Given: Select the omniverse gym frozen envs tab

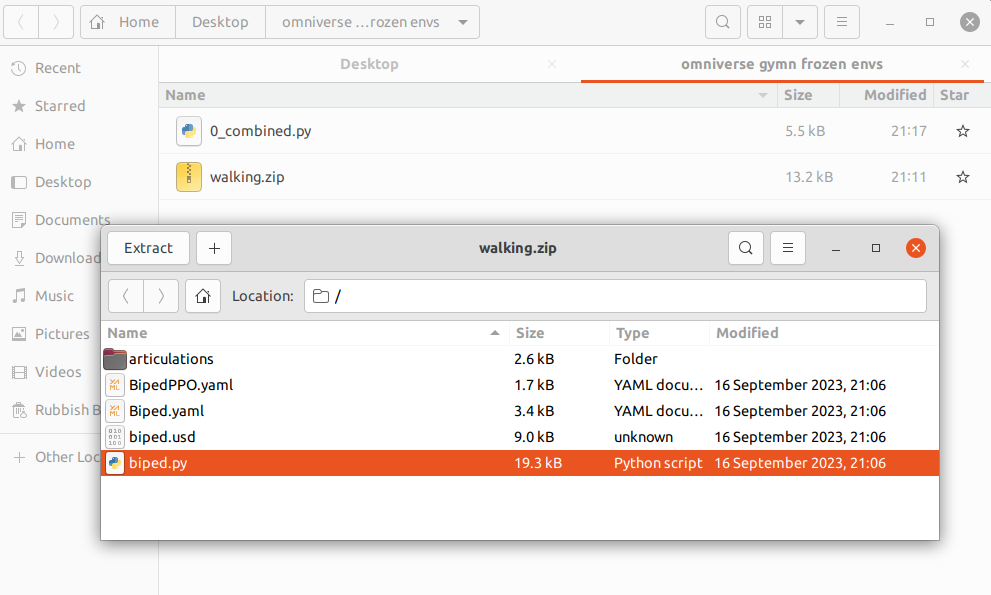Looking at the screenshot, I should (781, 63).
